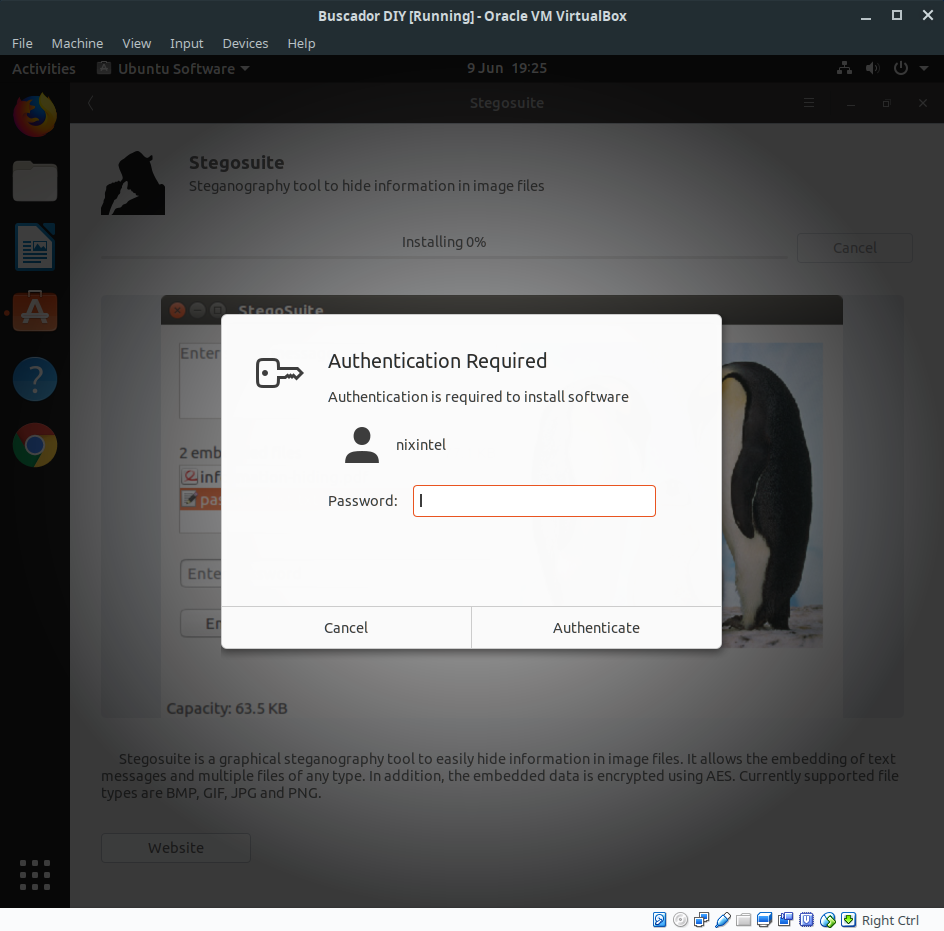Click the keyboard capture green arrow icon

point(848,920)
